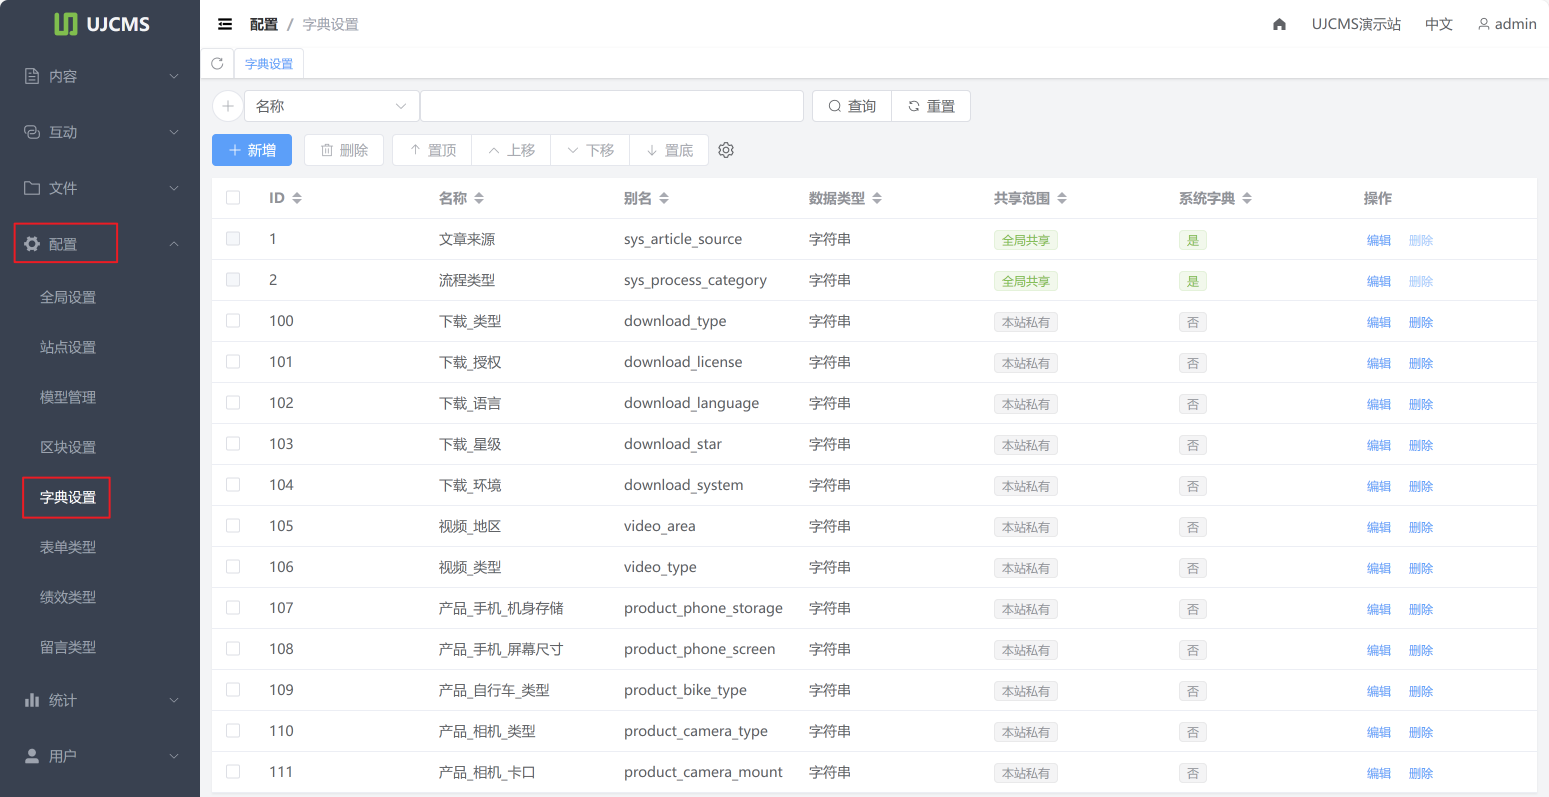Select all rows with header checkbox

pyautogui.click(x=233, y=198)
